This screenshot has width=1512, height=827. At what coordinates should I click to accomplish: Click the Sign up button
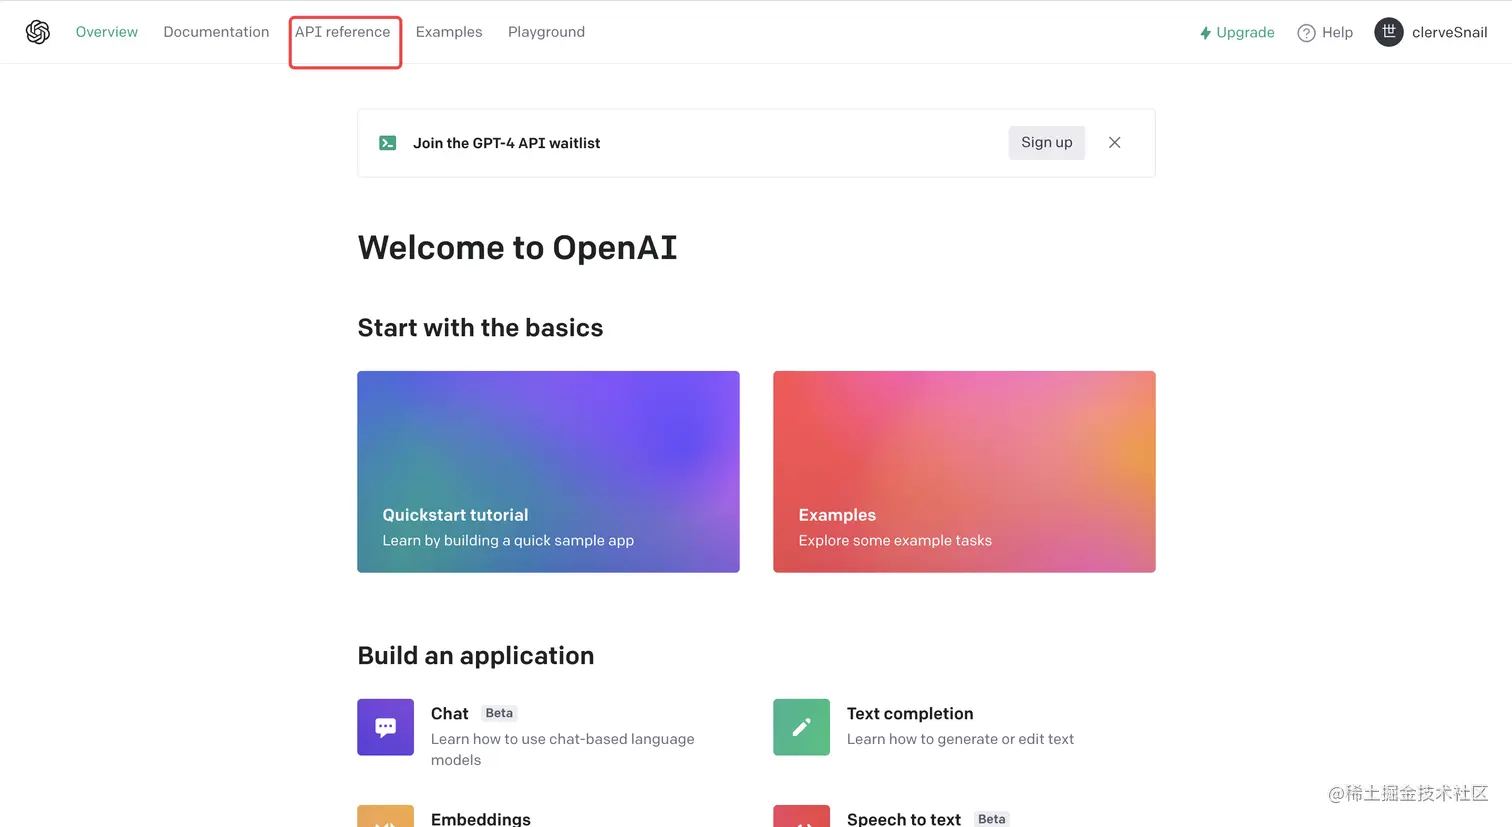point(1046,143)
